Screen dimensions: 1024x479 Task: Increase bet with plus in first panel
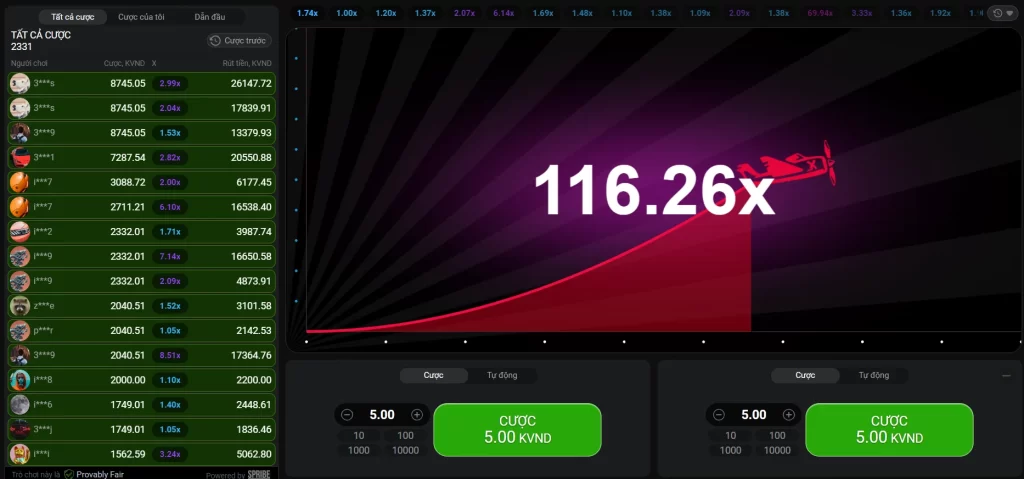(x=417, y=415)
